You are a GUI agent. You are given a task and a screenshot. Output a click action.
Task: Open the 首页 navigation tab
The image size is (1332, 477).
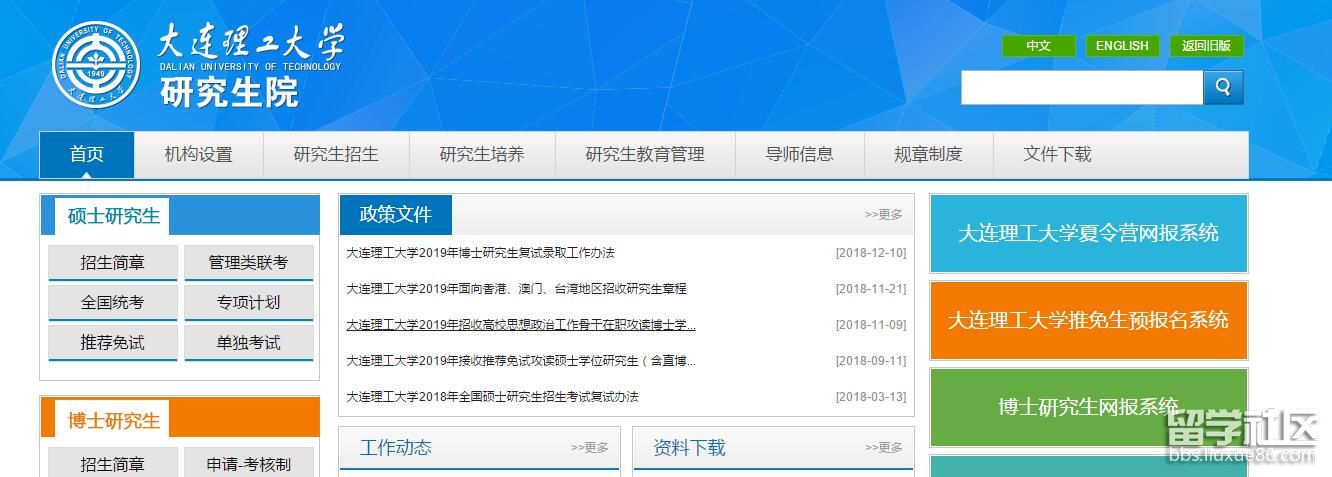coord(86,155)
